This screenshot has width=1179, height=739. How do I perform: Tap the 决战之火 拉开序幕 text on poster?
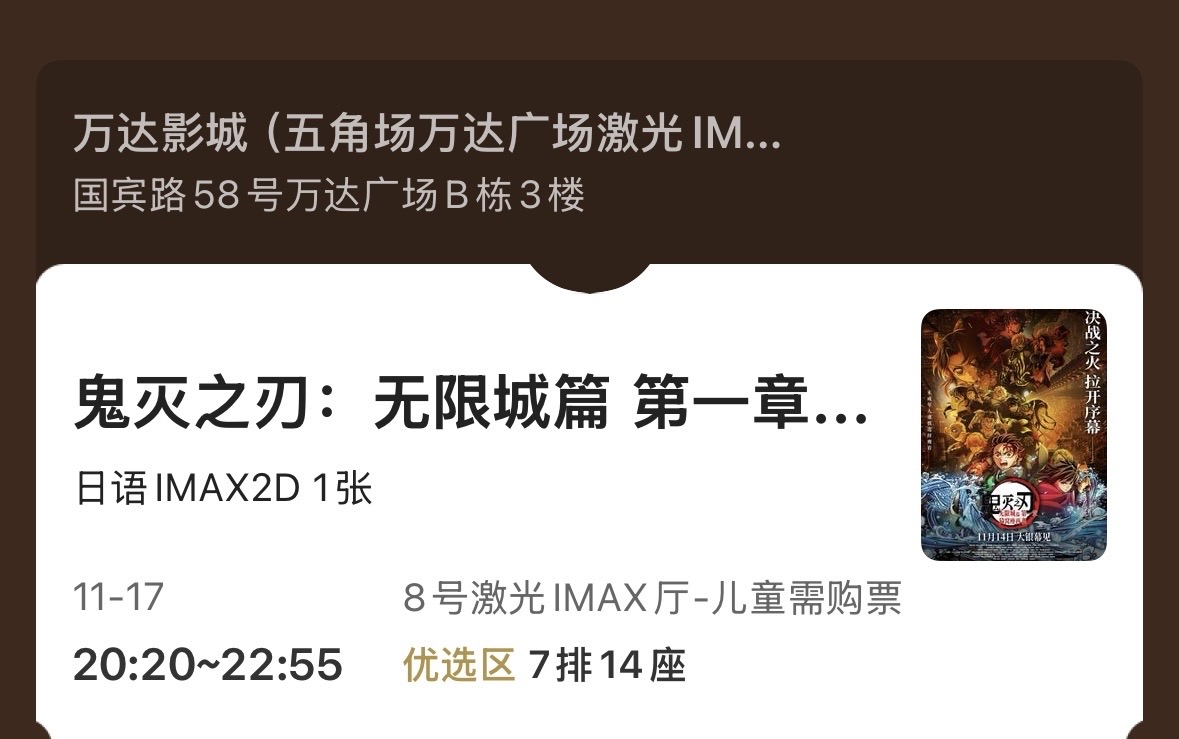click(x=1092, y=373)
